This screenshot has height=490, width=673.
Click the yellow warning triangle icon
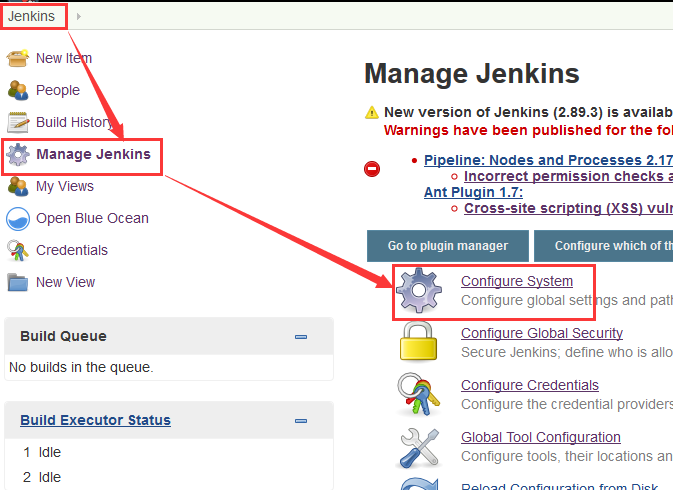(x=372, y=112)
